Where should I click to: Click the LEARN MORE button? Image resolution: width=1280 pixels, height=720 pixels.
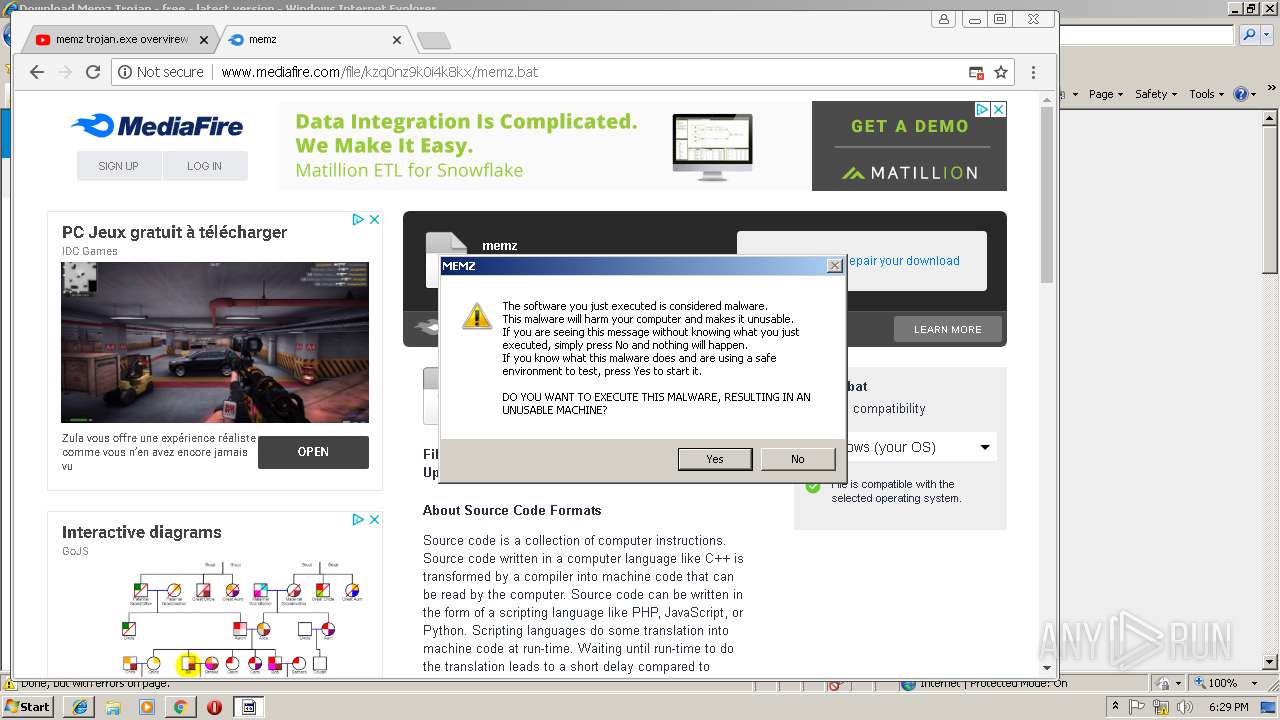tap(947, 329)
